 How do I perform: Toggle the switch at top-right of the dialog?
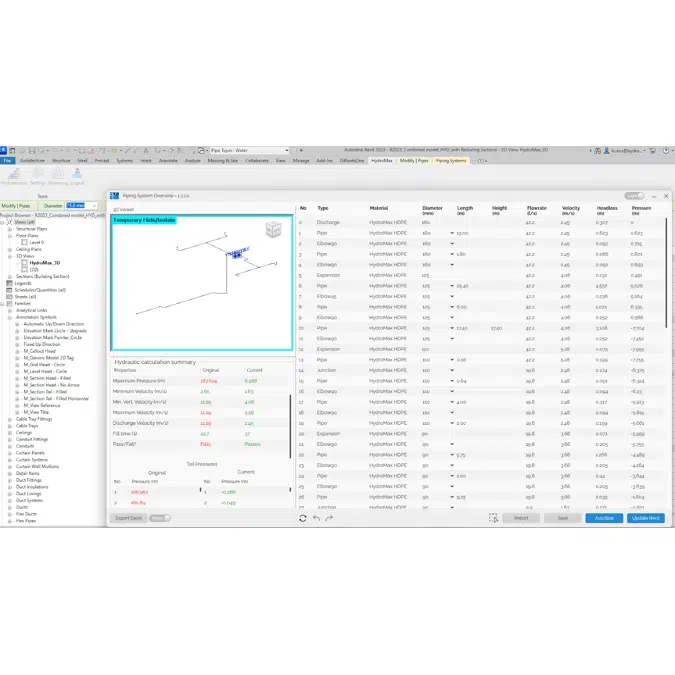pyautogui.click(x=633, y=196)
